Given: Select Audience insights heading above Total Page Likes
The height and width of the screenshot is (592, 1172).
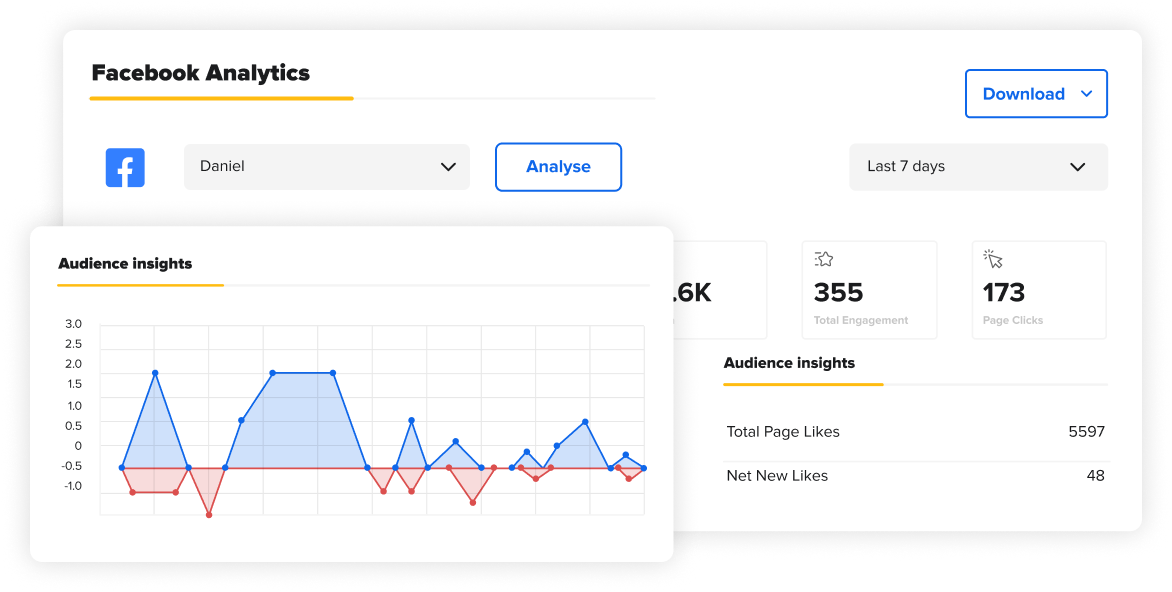Looking at the screenshot, I should [789, 363].
